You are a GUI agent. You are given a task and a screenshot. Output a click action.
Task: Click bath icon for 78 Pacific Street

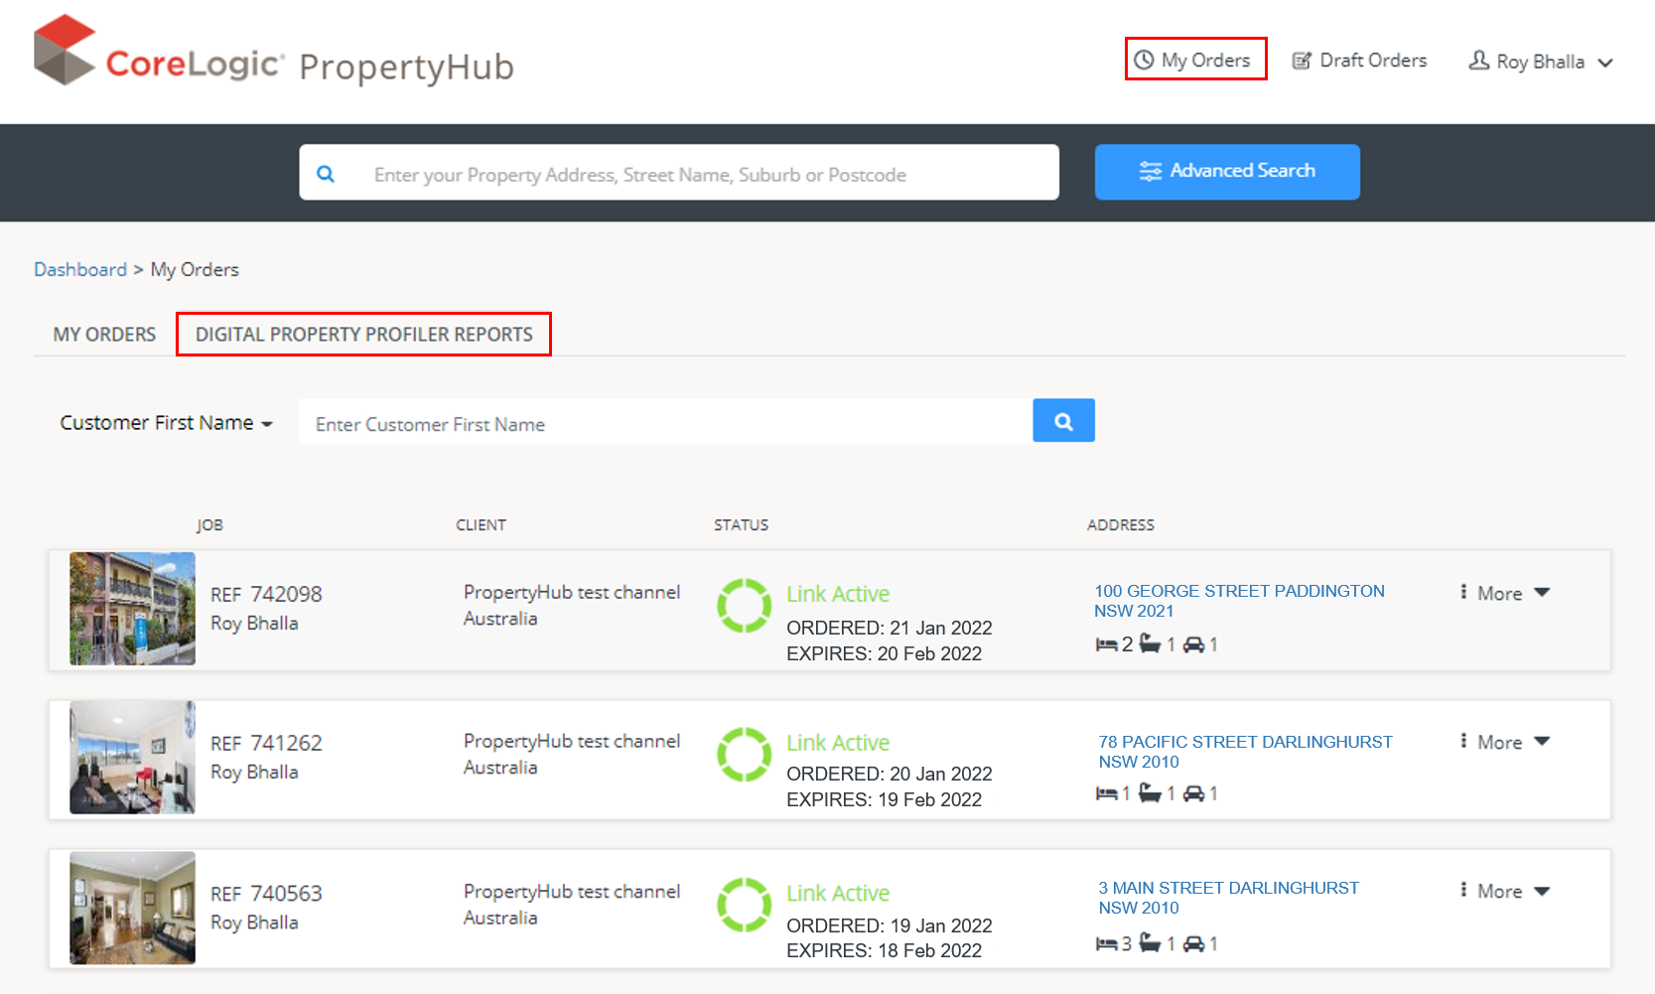[1150, 793]
